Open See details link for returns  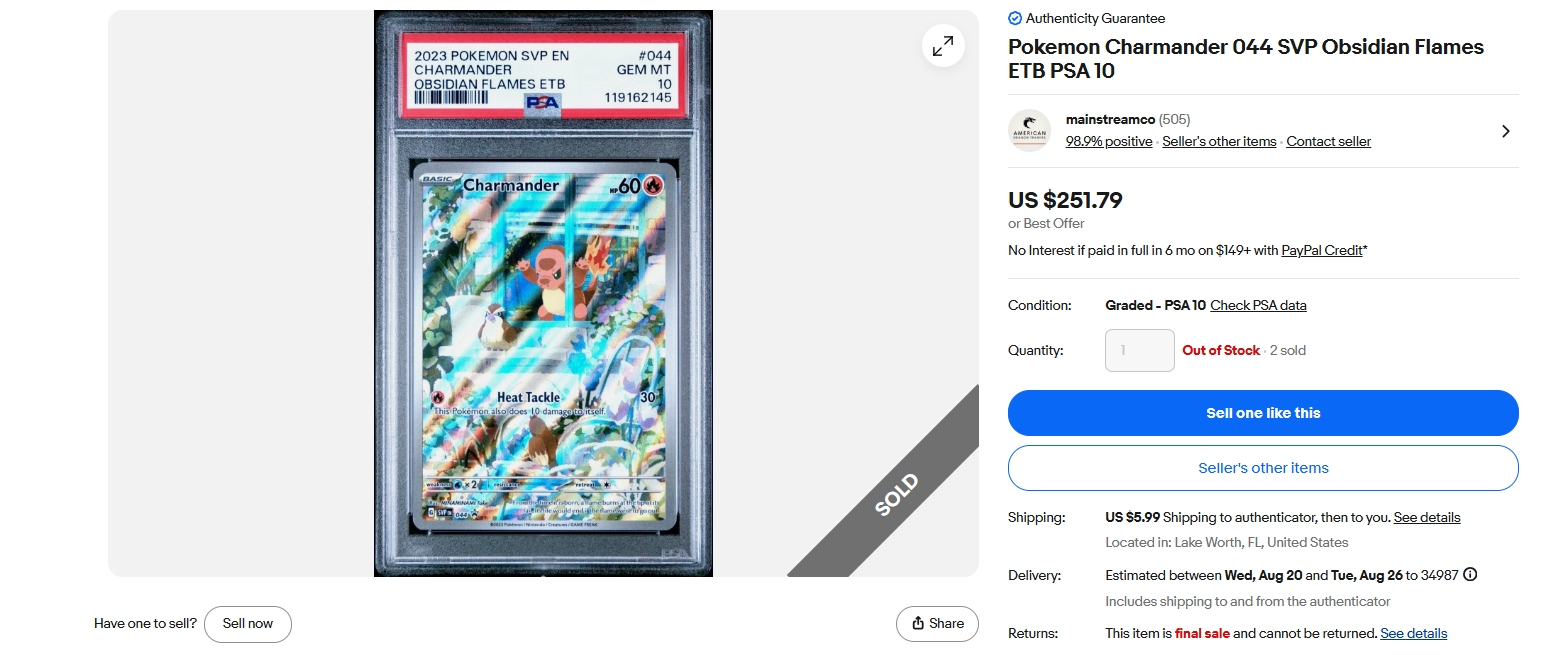pos(1413,633)
